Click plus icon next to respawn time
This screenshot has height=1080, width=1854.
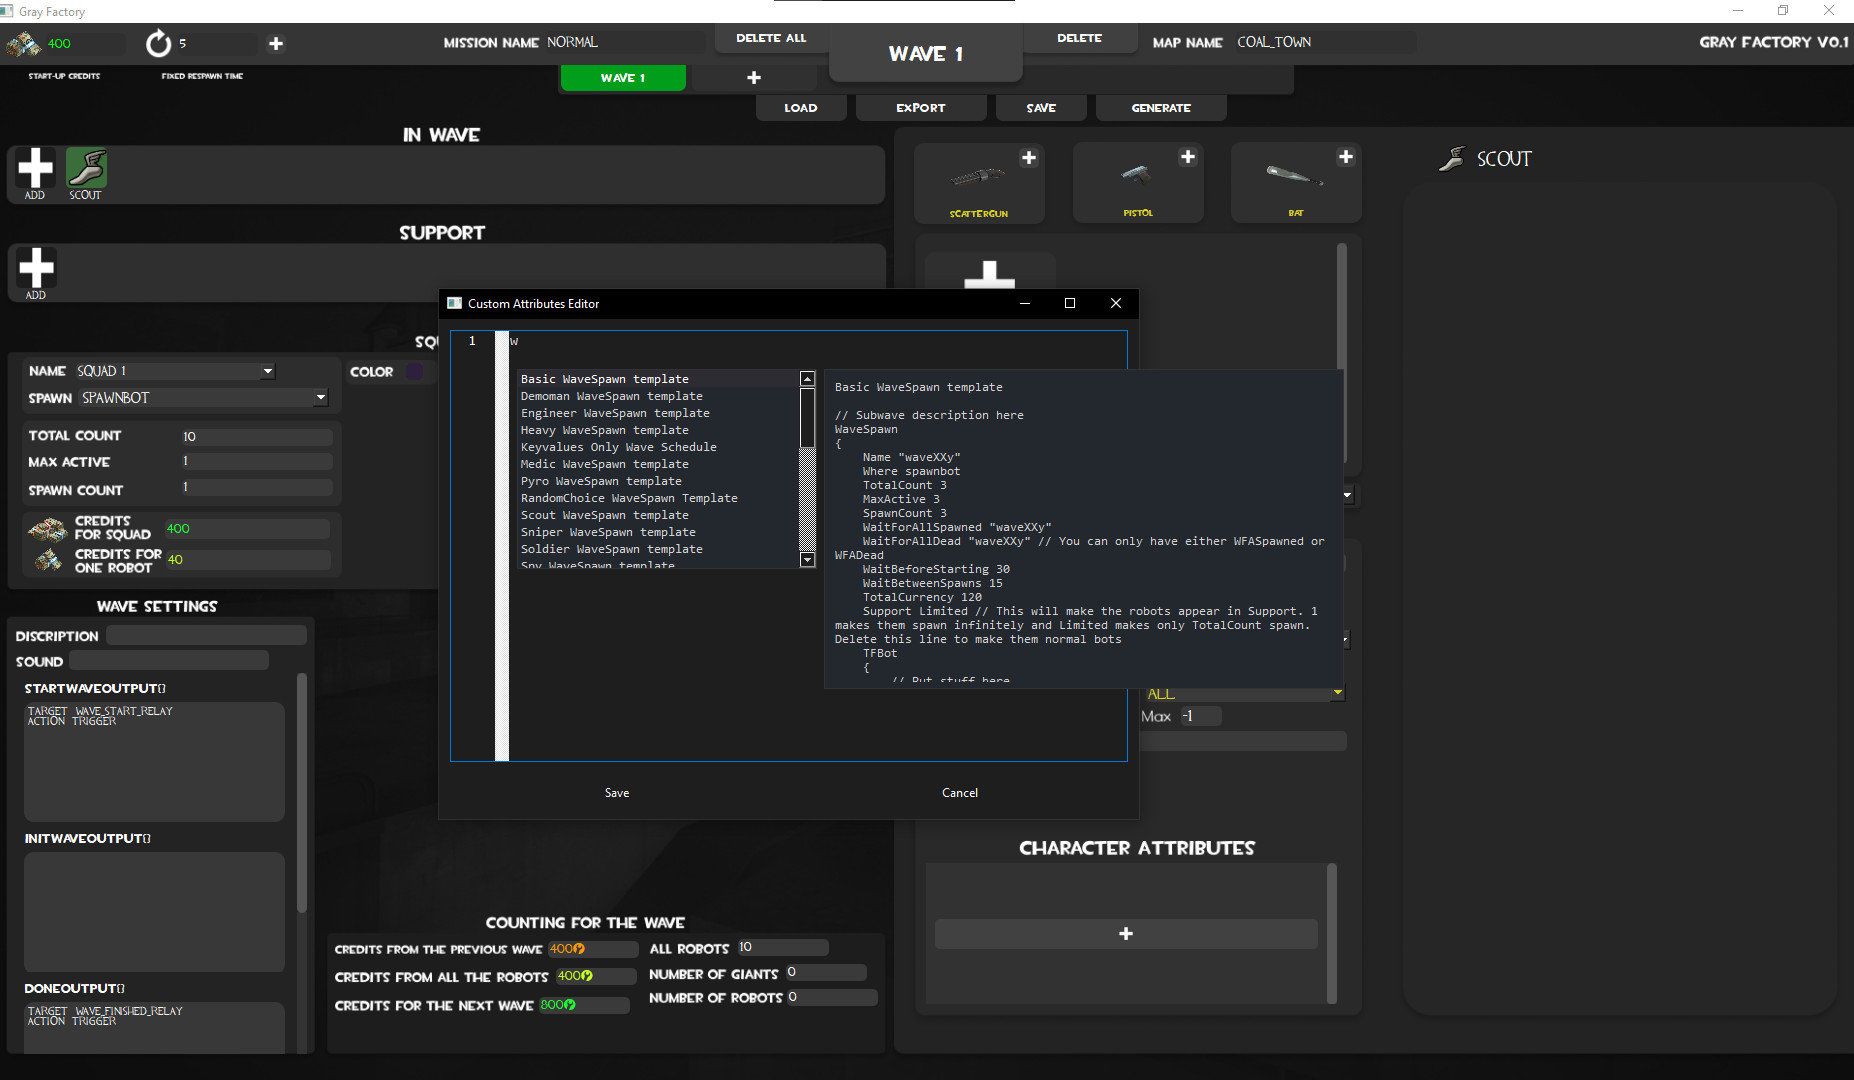tap(276, 44)
